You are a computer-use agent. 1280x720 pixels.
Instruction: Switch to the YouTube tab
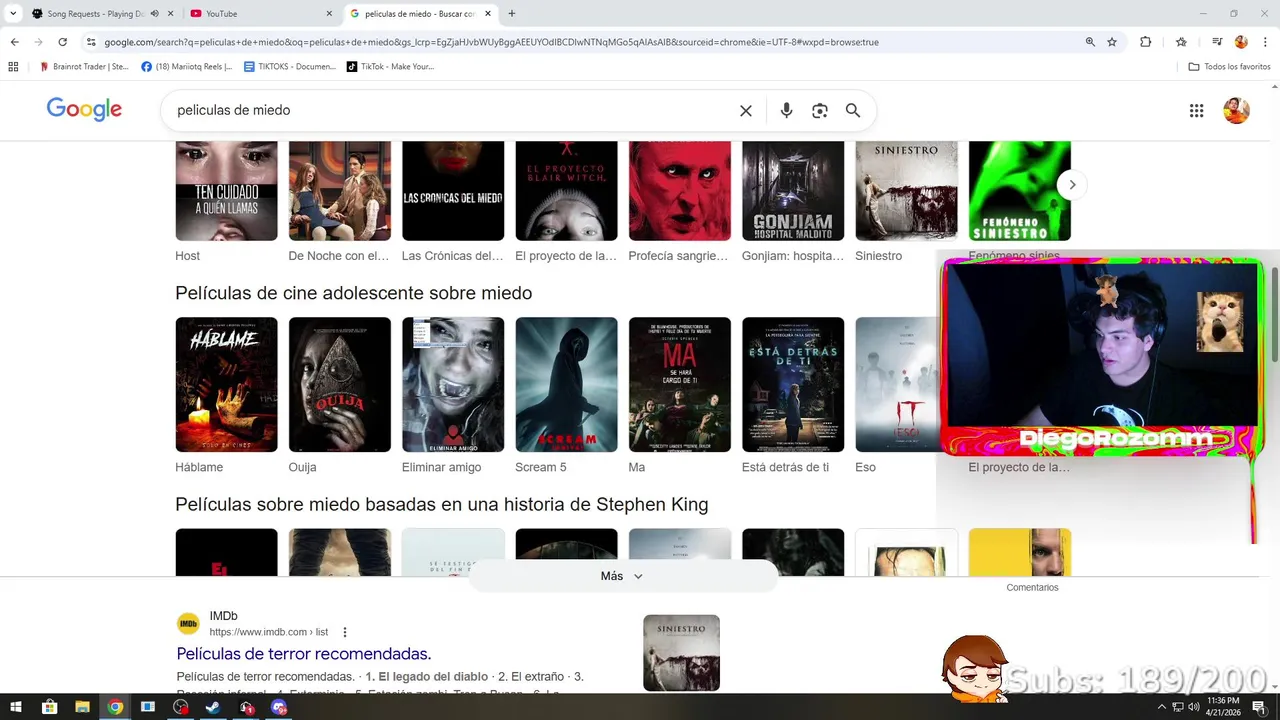[260, 14]
